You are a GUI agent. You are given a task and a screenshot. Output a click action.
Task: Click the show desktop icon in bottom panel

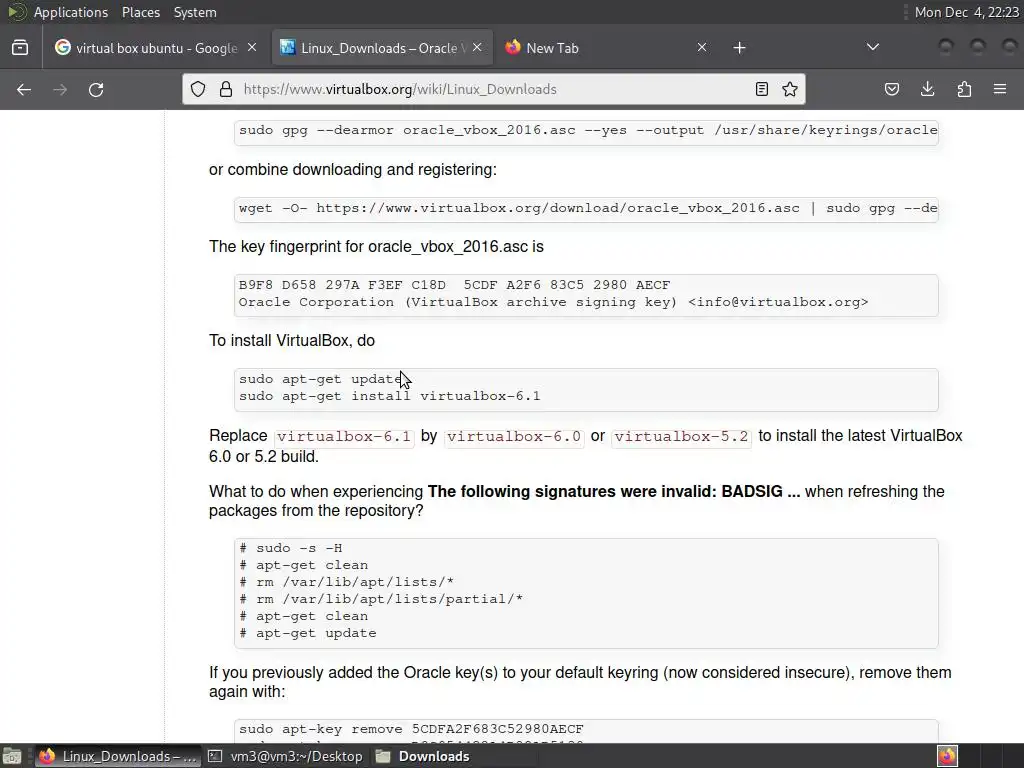[x=12, y=756]
